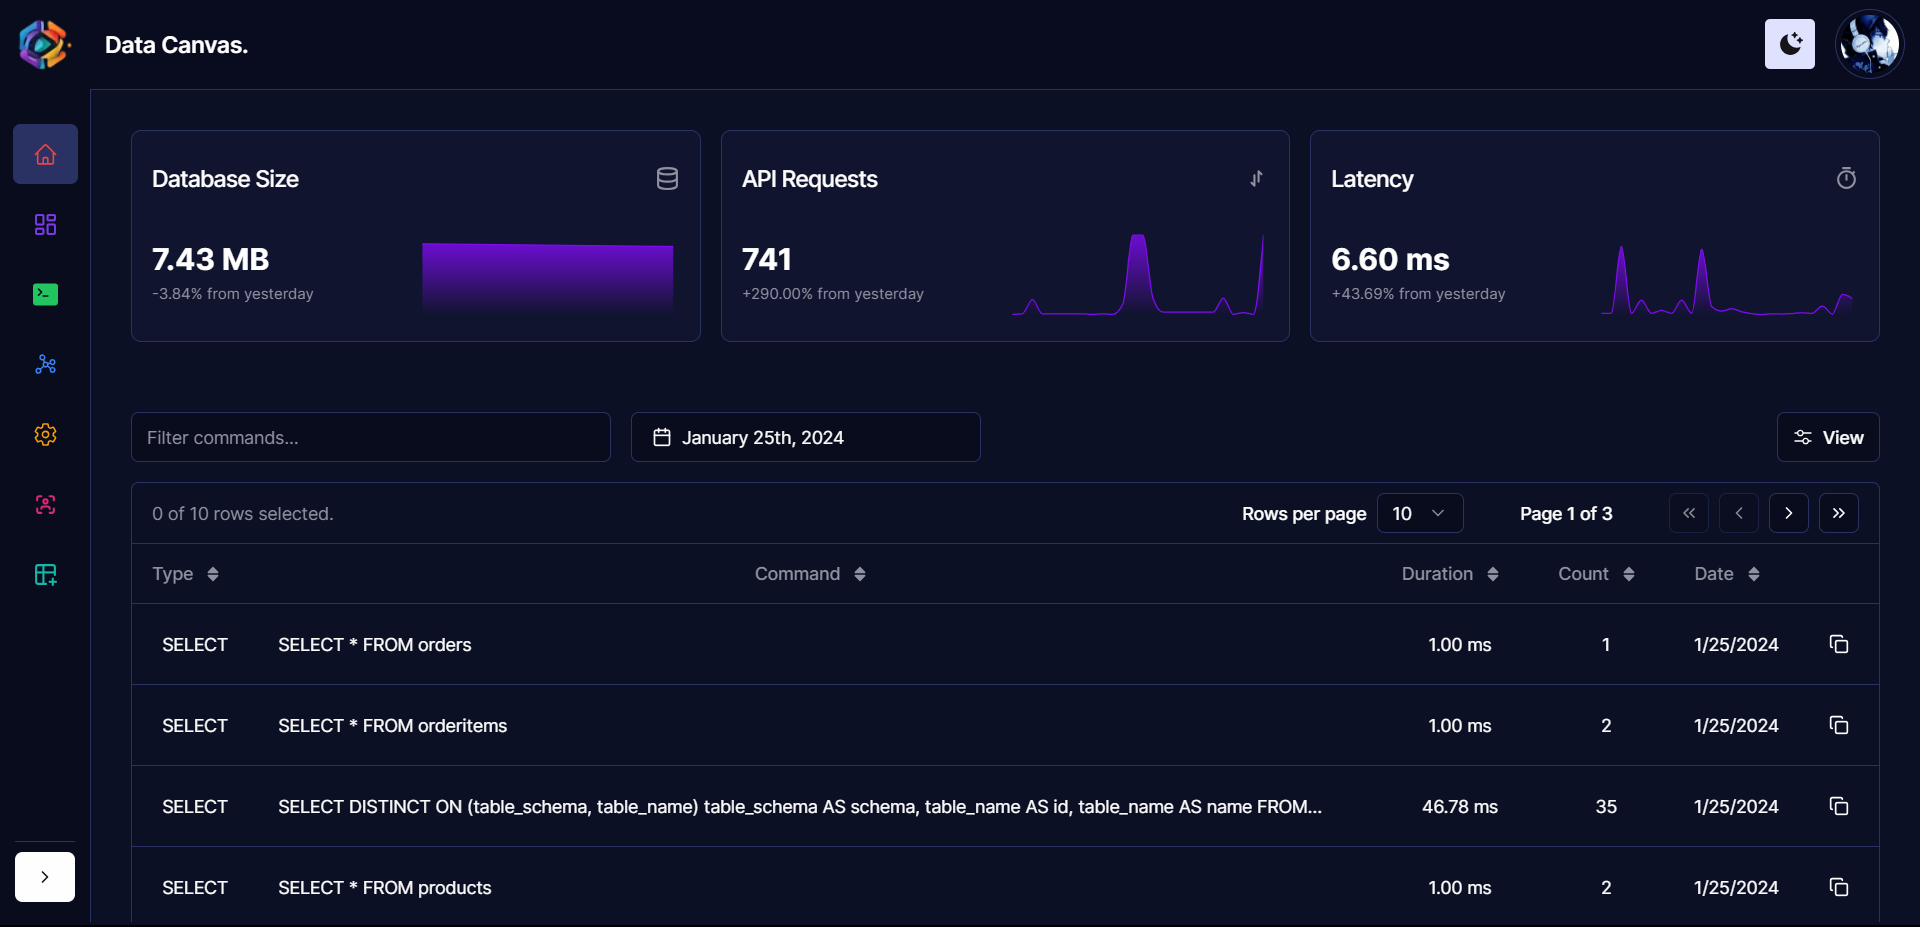Open the green terminal console sidebar icon

(45, 294)
